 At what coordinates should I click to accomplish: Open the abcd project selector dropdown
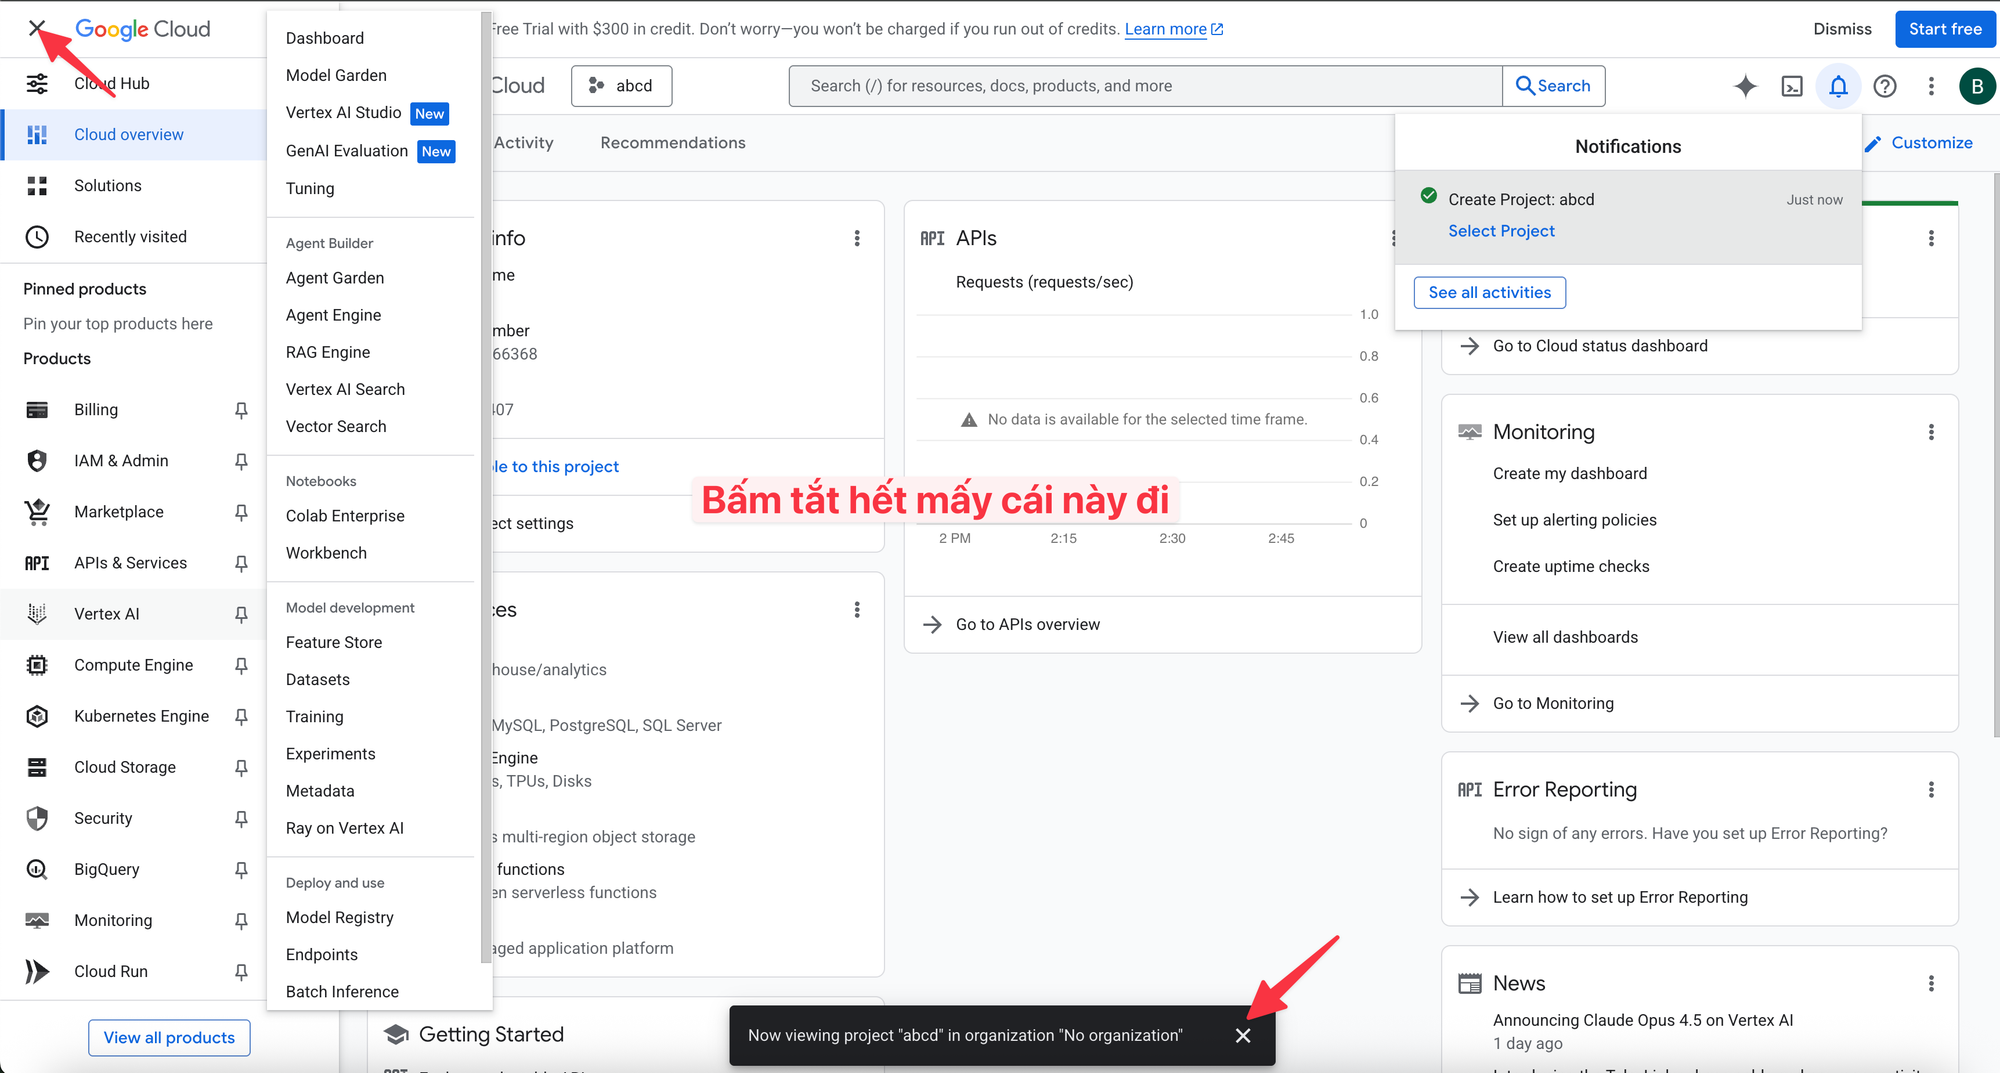click(621, 86)
